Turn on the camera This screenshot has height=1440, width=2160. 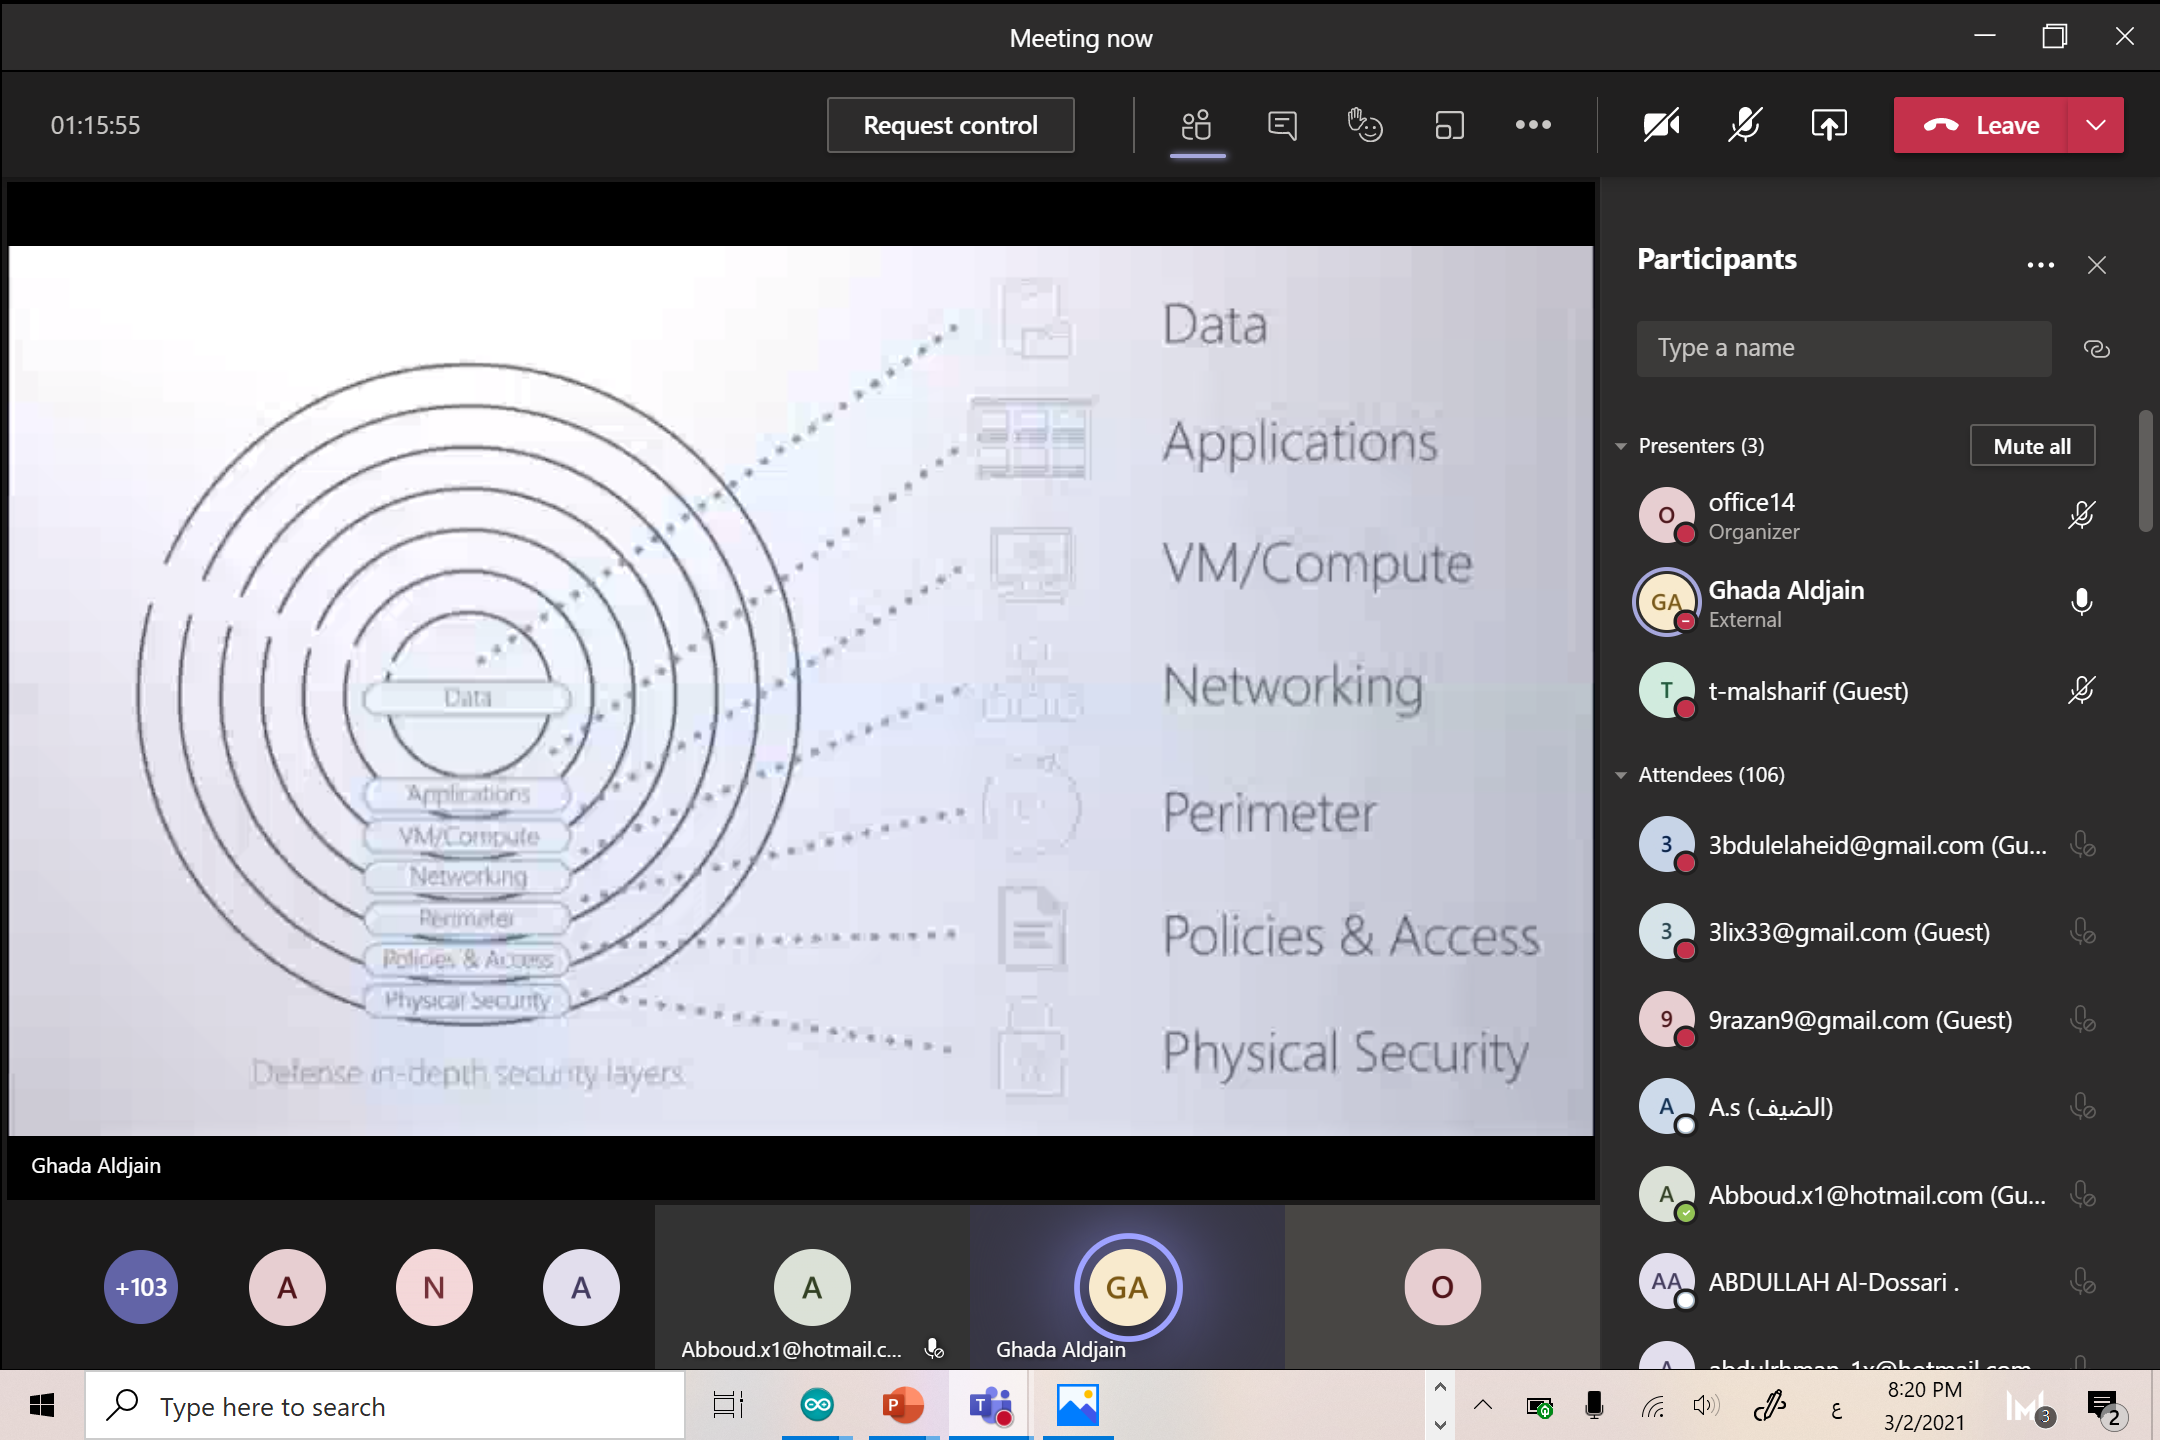[x=1661, y=125]
